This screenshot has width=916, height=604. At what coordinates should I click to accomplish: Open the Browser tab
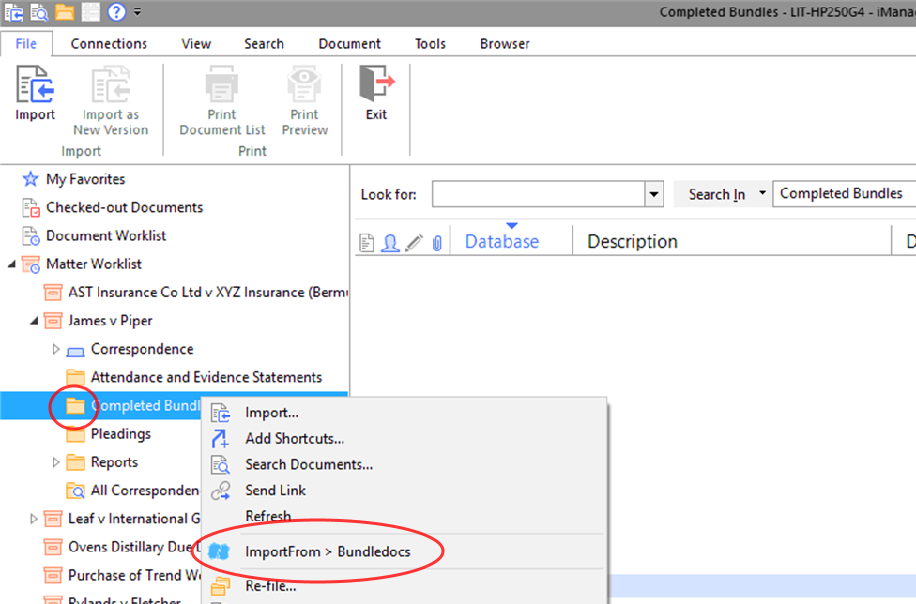pyautogui.click(x=505, y=43)
